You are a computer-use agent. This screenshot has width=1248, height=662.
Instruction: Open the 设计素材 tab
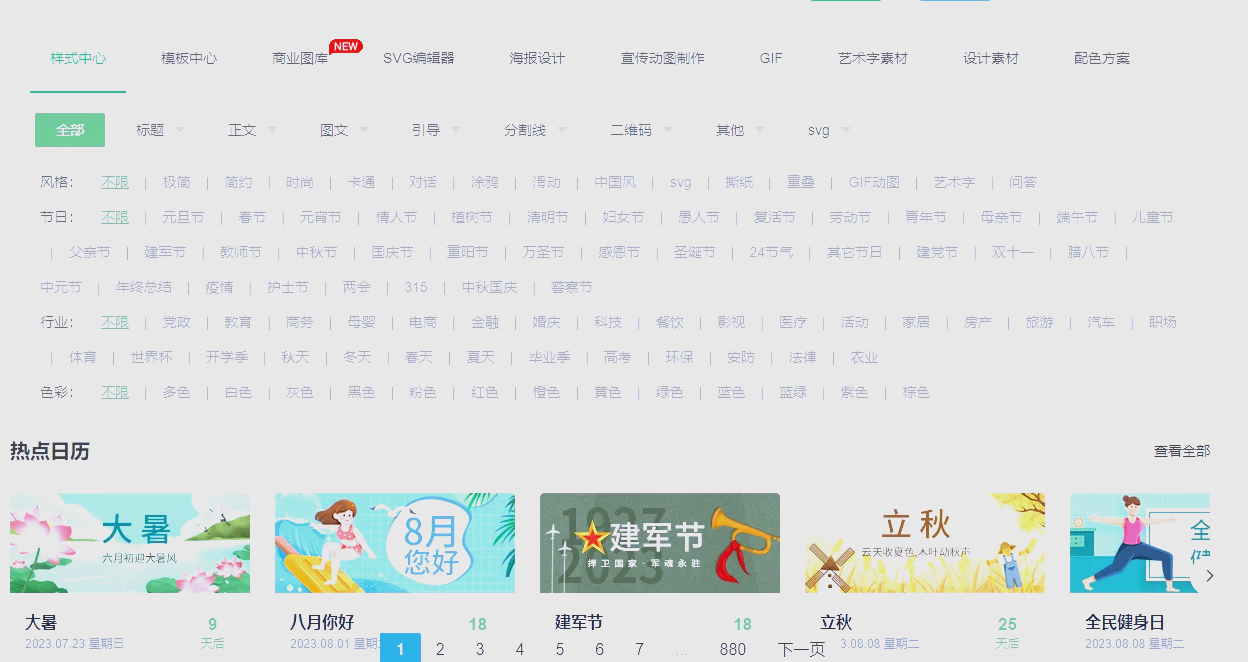(991, 58)
